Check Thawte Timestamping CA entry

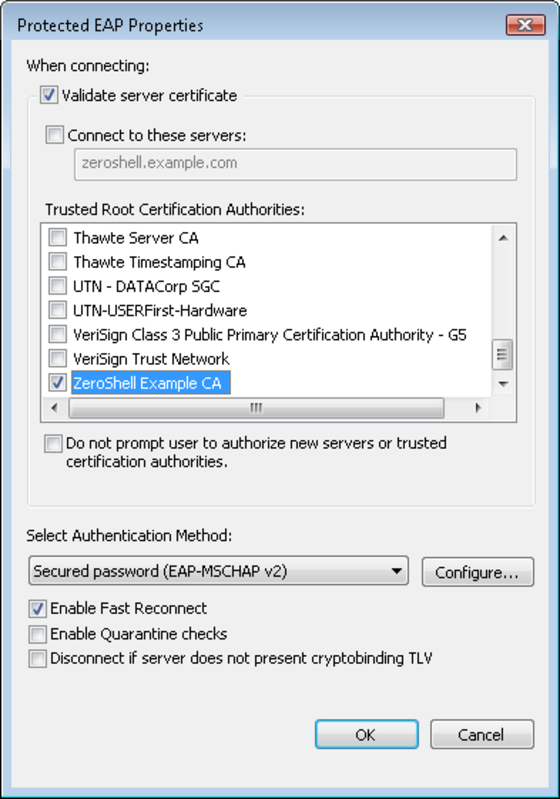(58, 262)
